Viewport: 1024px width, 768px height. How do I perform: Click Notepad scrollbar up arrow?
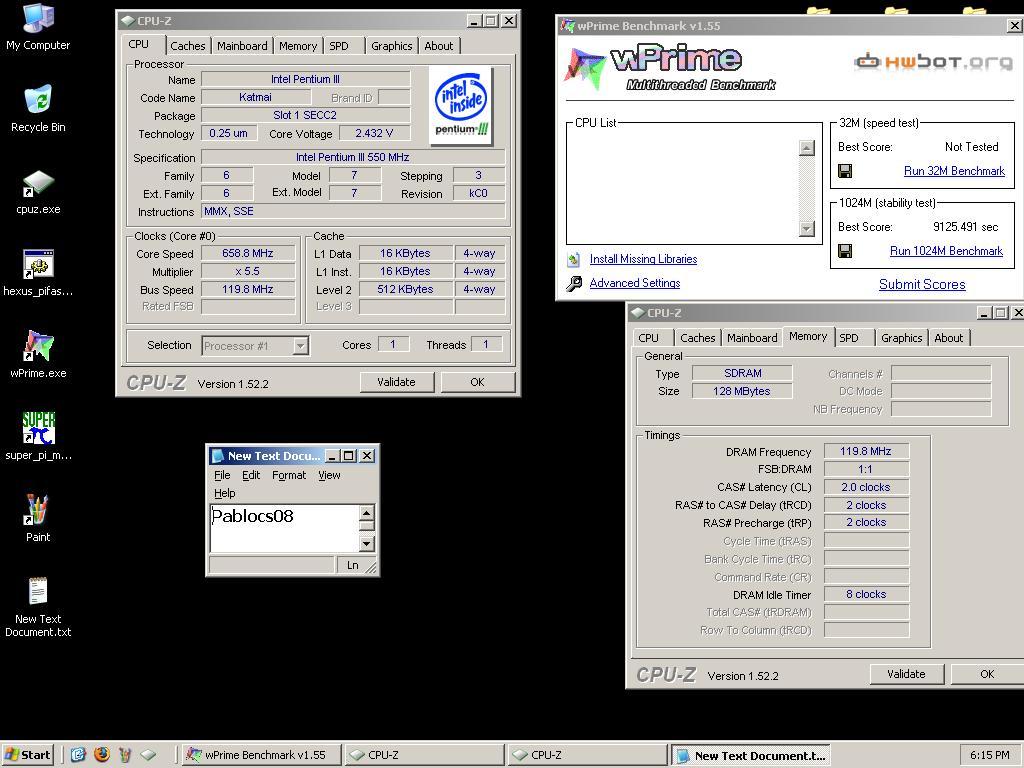366,513
